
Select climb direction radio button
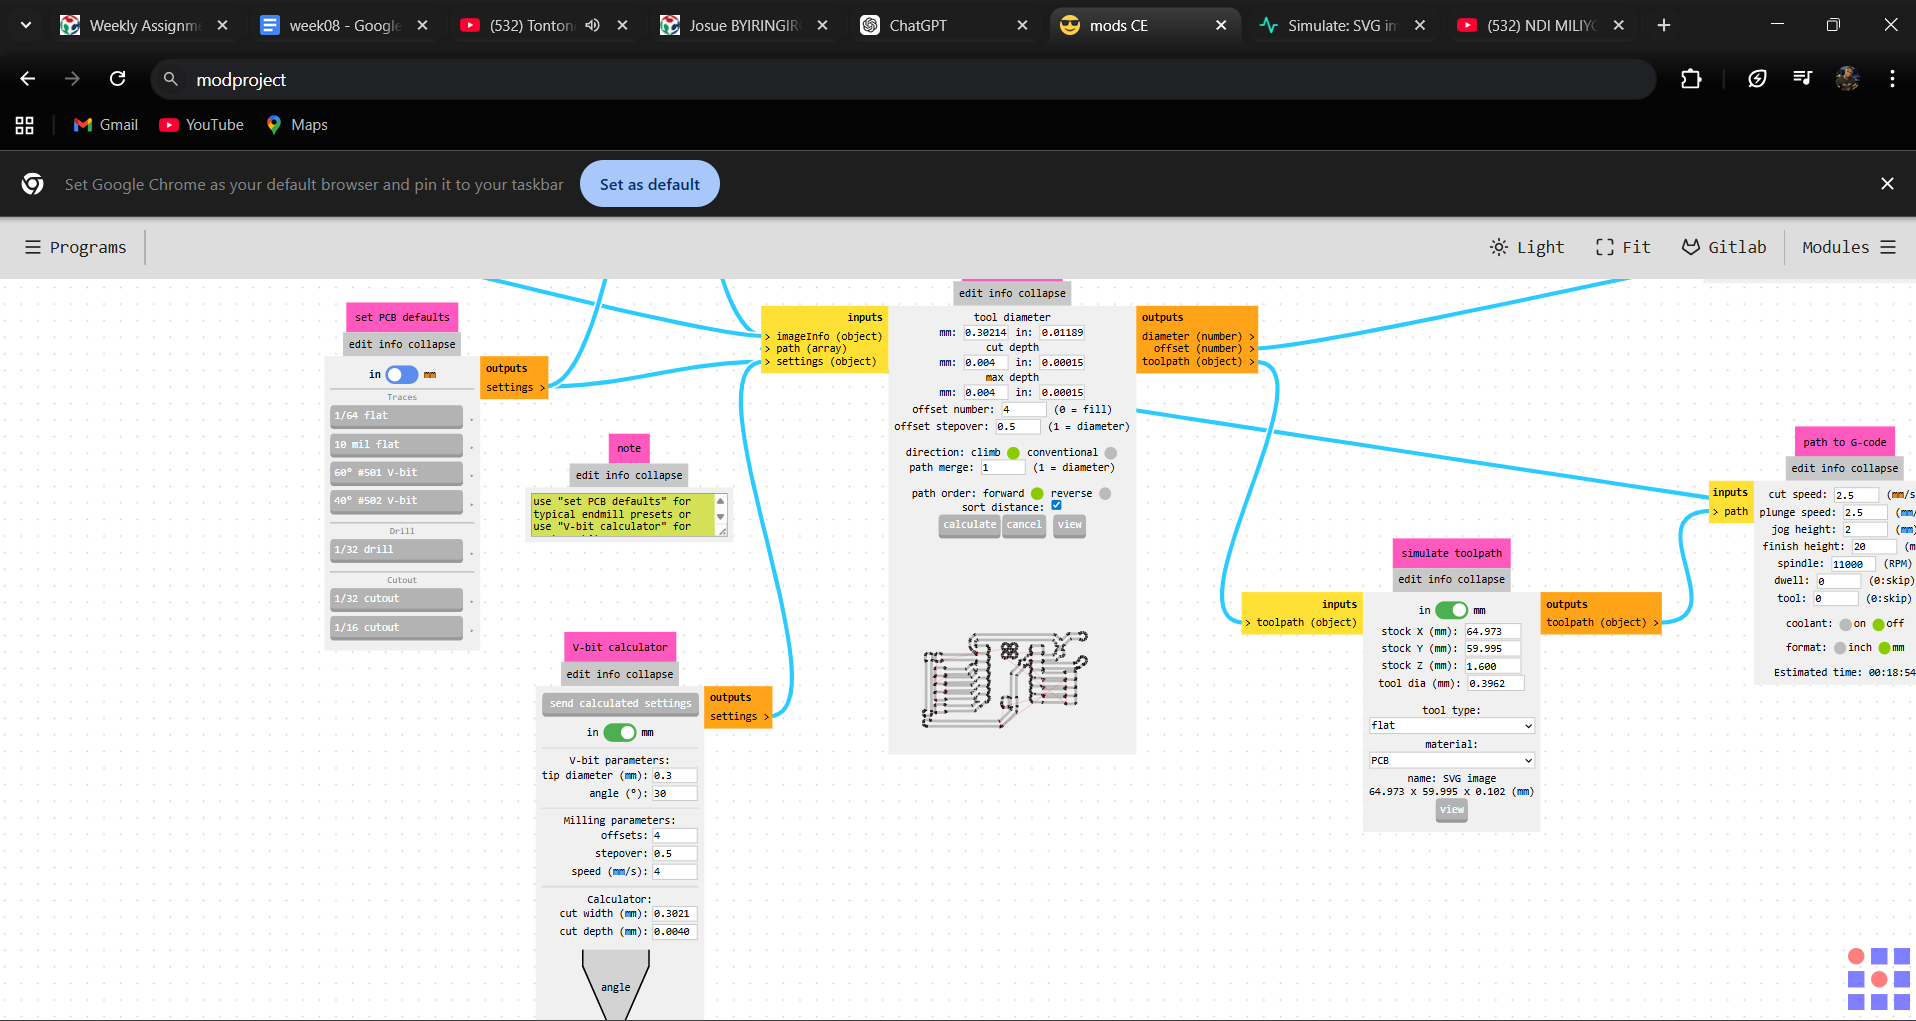[1013, 453]
